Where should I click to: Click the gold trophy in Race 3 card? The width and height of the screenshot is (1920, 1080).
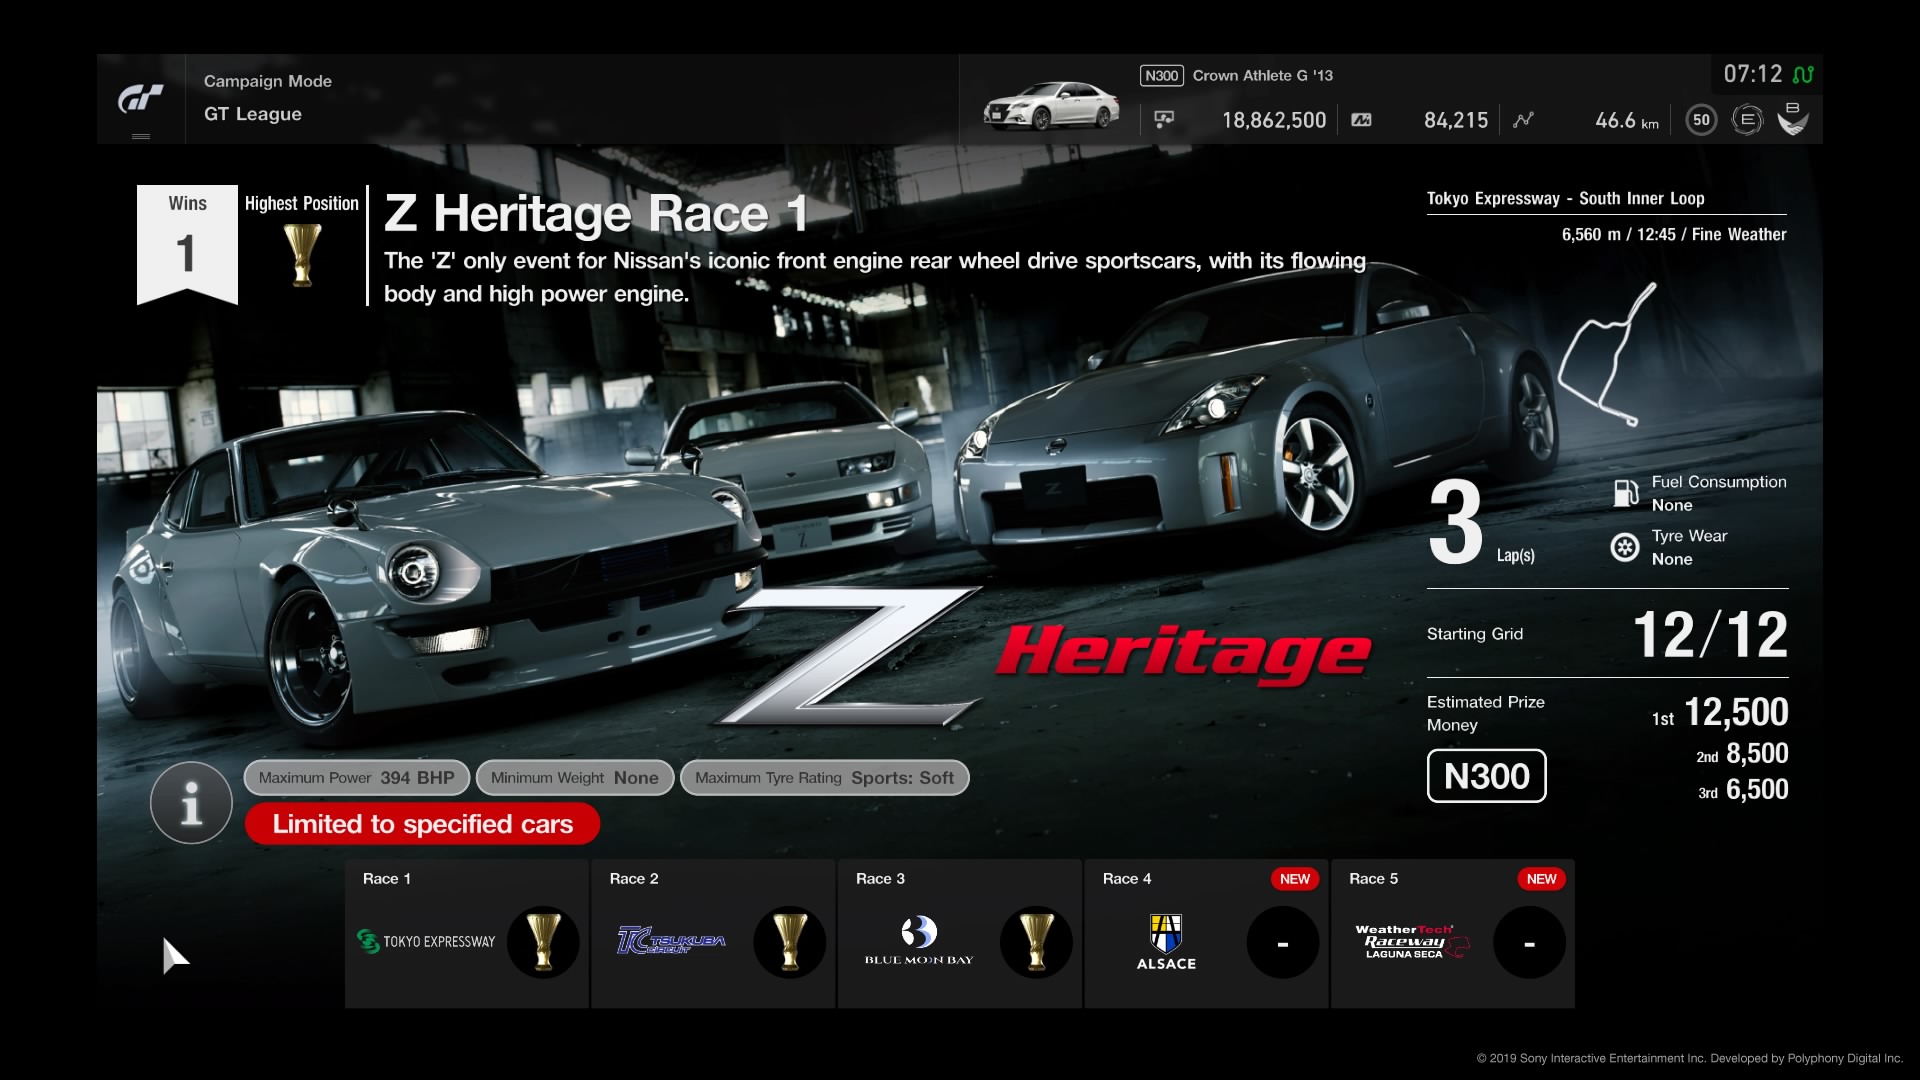[x=1036, y=942]
